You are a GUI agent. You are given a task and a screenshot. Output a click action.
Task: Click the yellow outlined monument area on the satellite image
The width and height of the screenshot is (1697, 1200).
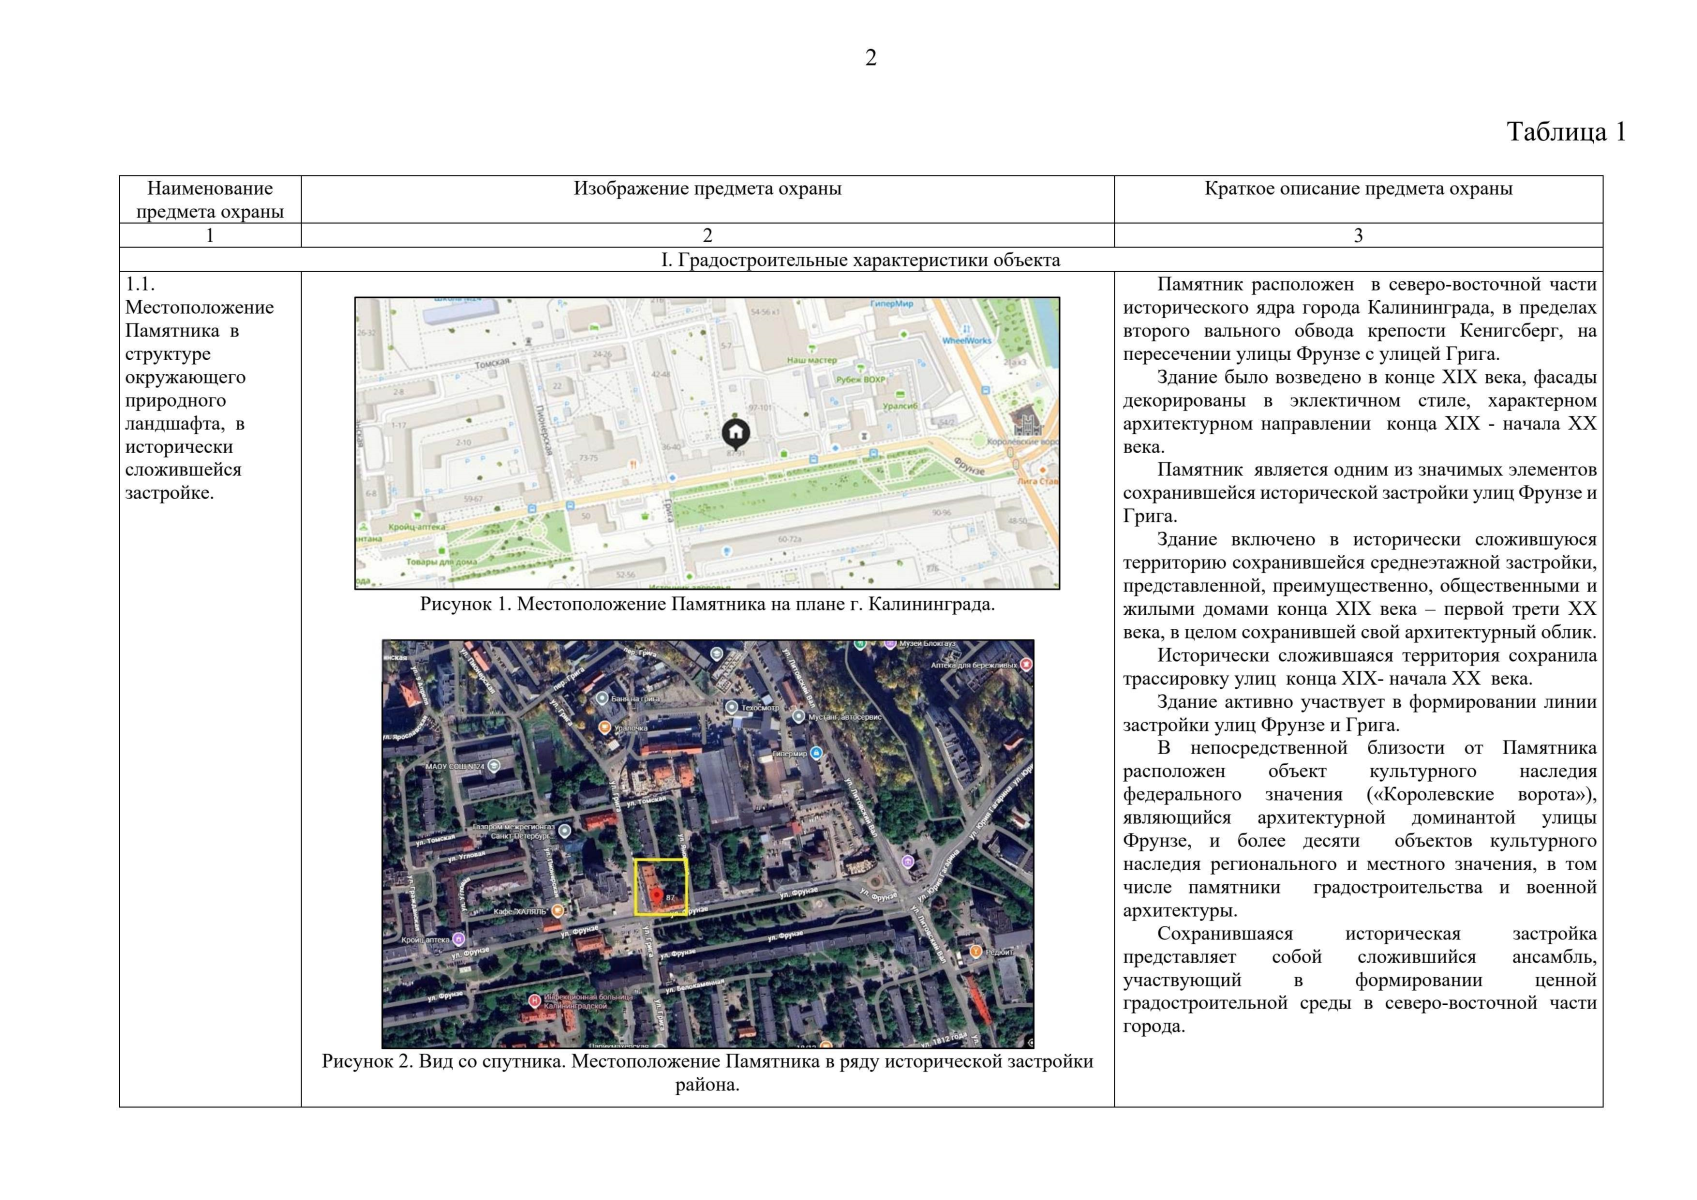(x=660, y=886)
